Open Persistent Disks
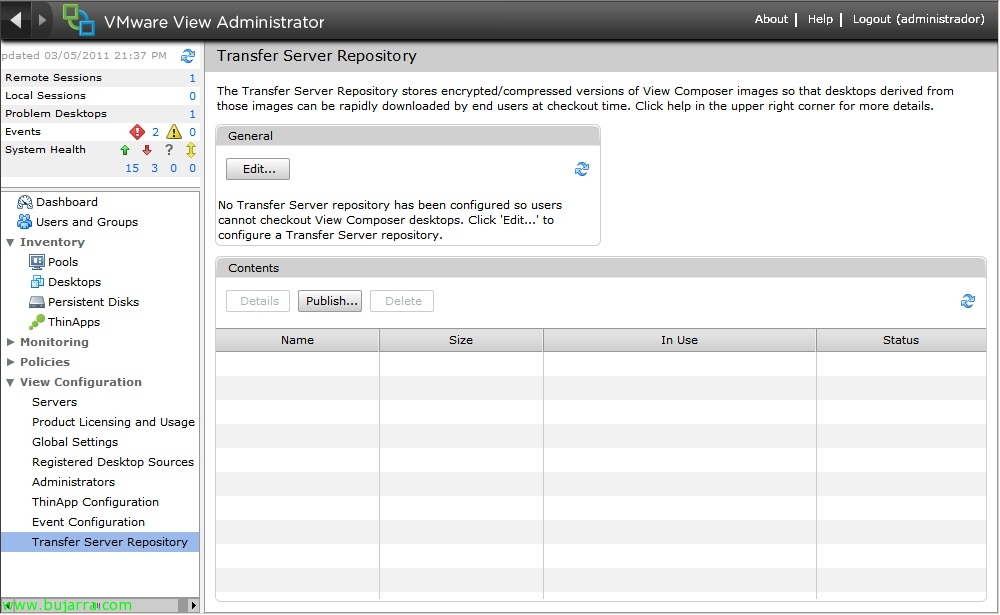Image resolution: width=1000 pixels, height=615 pixels. tap(94, 302)
